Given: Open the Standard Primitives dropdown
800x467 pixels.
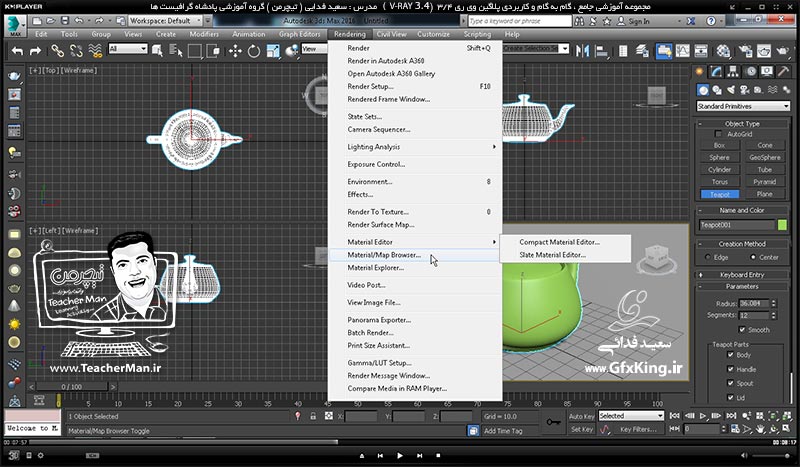Looking at the screenshot, I should (743, 106).
